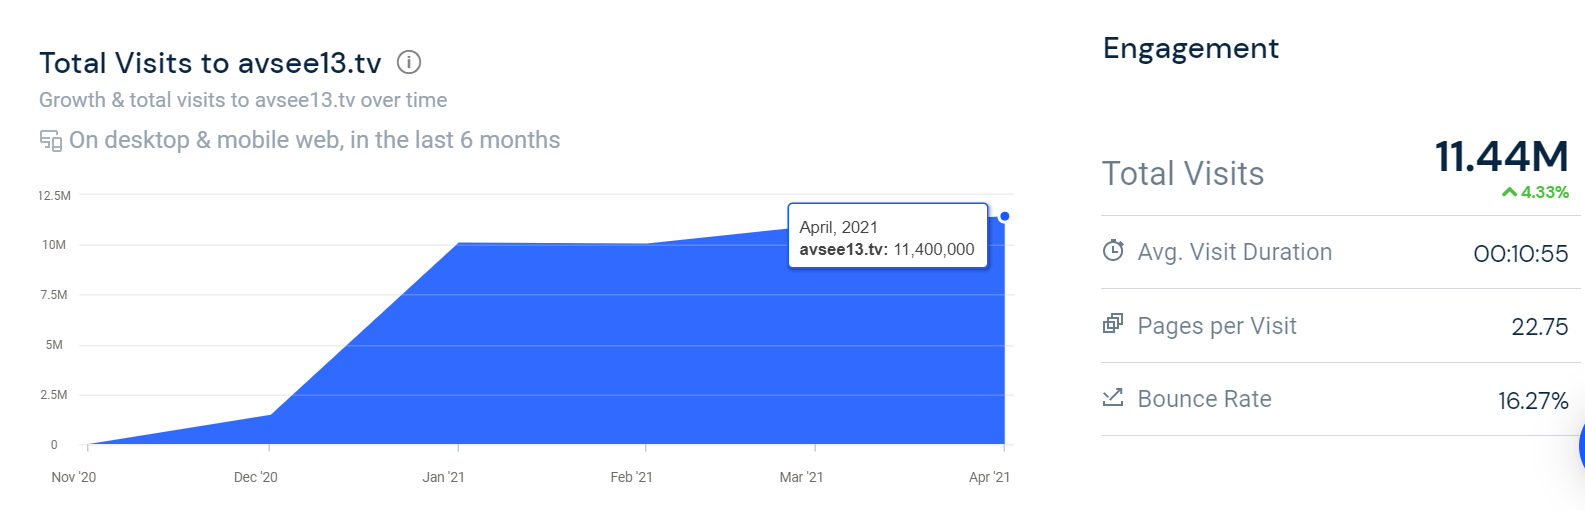Click the 5M y-axis label
Image resolution: width=1585 pixels, height=511 pixels.
coord(54,345)
